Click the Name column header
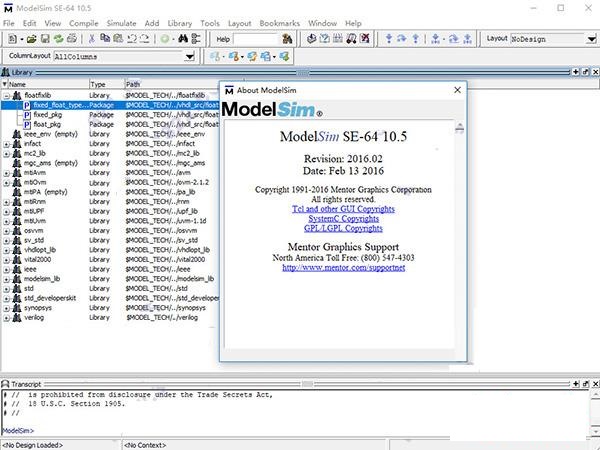This screenshot has height=450, width=600. (x=48, y=84)
